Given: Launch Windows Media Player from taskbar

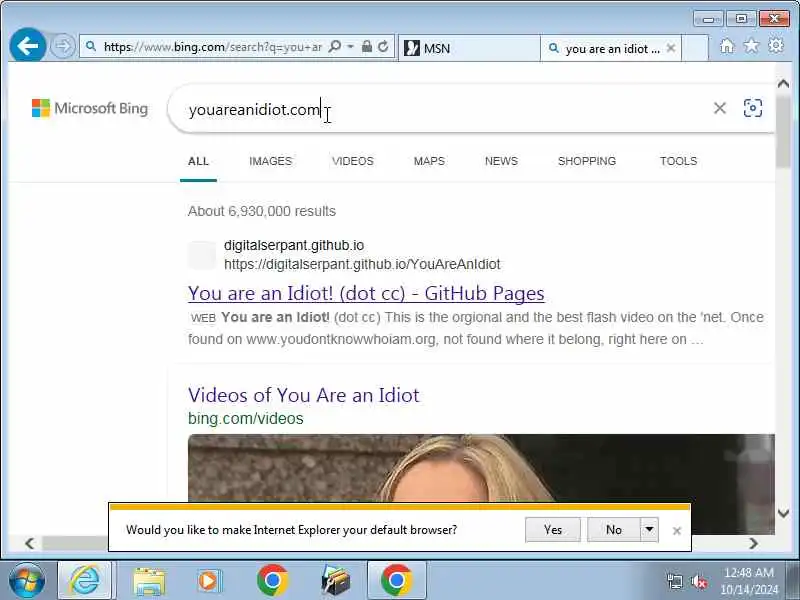Looking at the screenshot, I should point(208,581).
